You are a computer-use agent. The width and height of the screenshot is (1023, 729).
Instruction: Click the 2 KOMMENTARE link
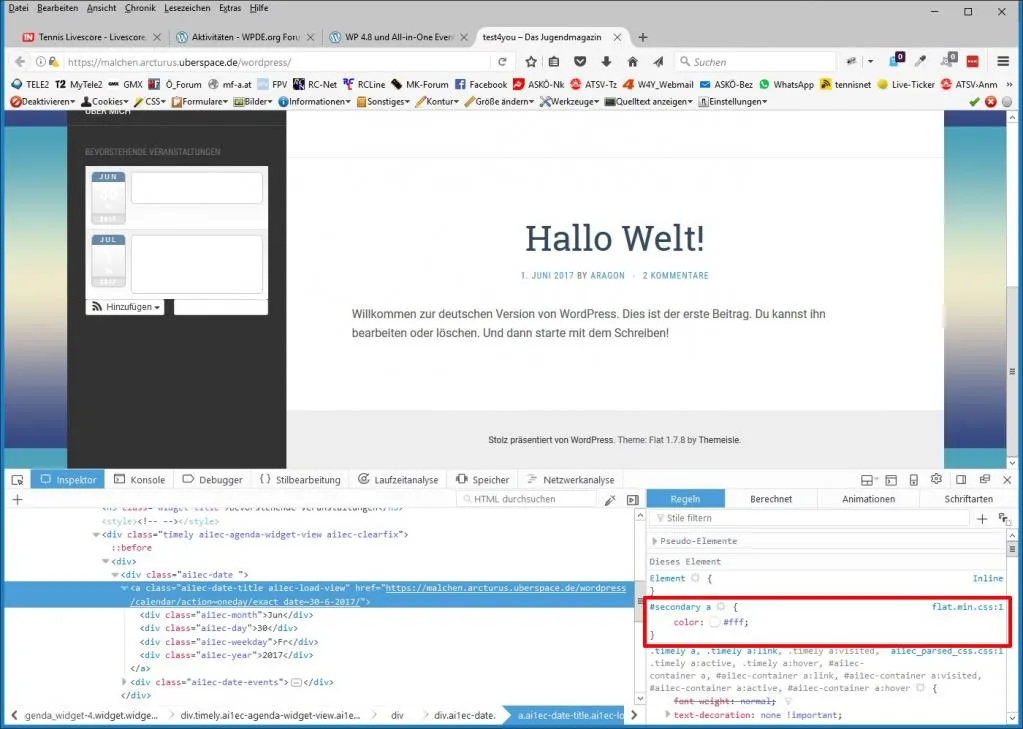[675, 276]
